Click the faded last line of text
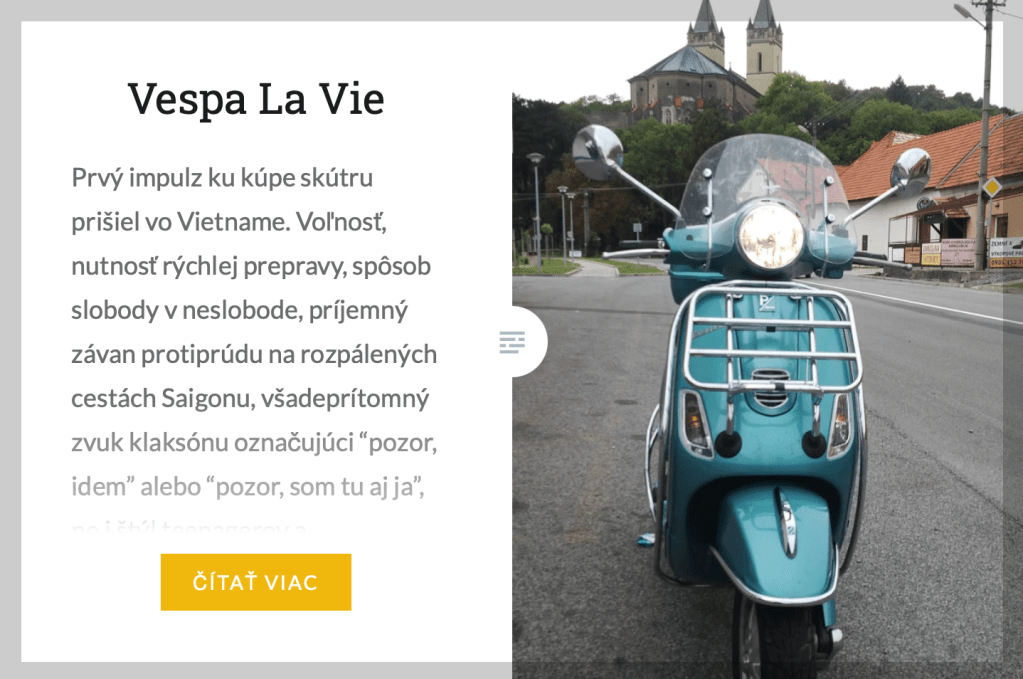 click(x=189, y=526)
